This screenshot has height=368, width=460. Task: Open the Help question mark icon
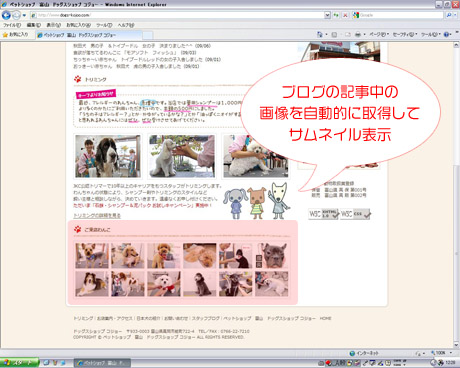[447, 34]
